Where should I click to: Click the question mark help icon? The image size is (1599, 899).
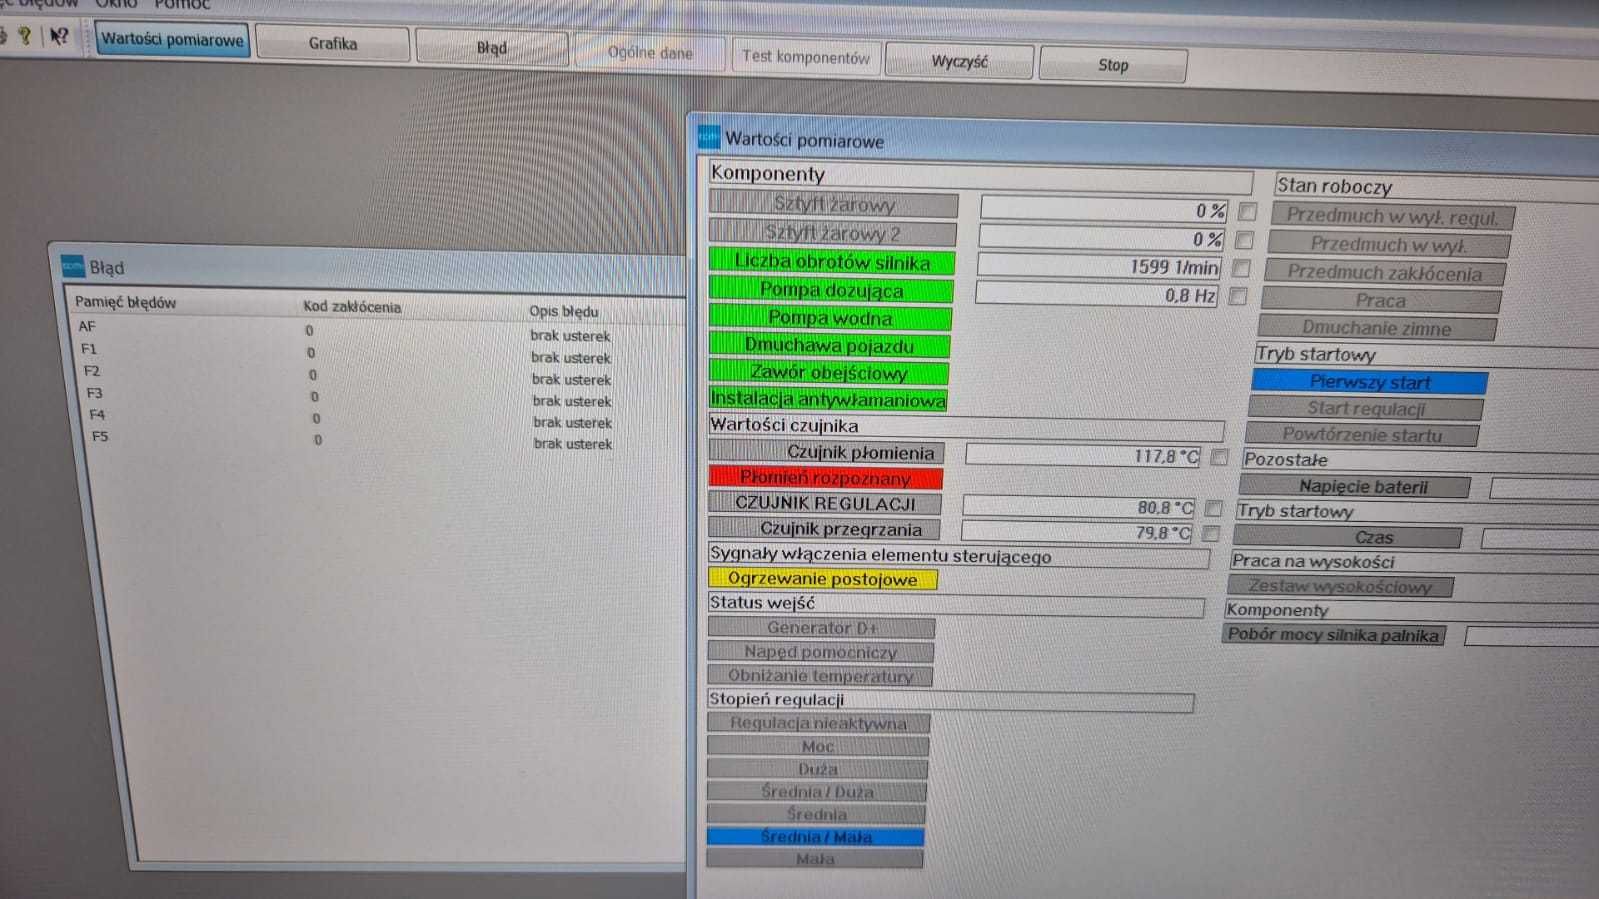click(x=25, y=36)
